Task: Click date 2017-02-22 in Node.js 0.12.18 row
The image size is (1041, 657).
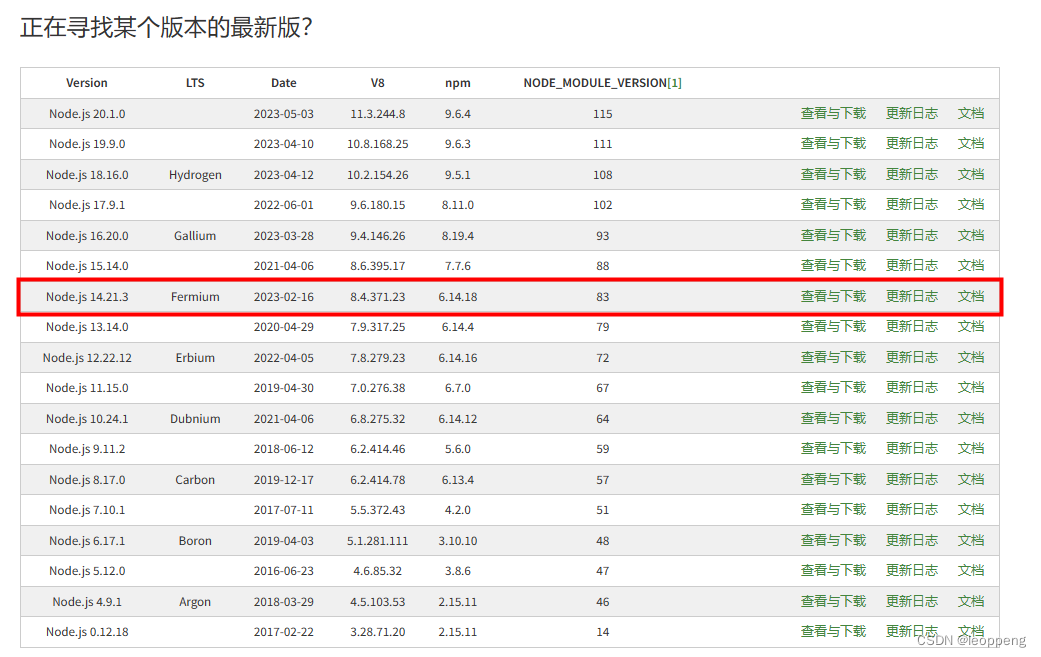Action: pos(283,632)
